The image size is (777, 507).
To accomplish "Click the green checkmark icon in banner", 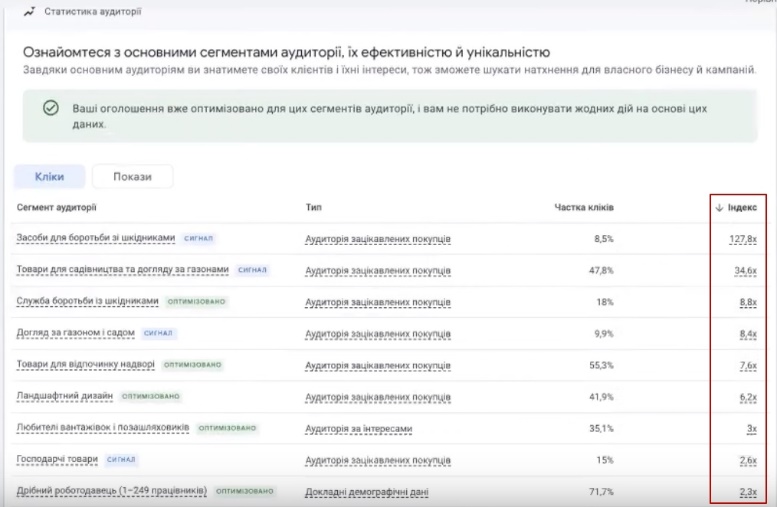I will pyautogui.click(x=50, y=108).
